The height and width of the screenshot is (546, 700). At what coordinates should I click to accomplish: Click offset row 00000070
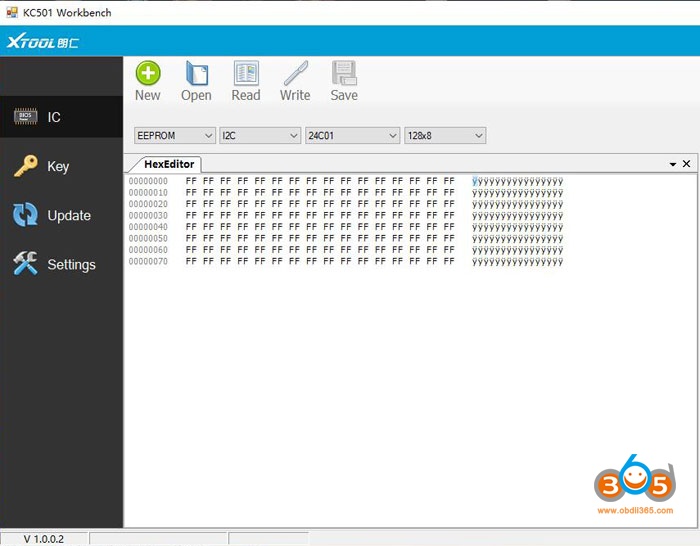pos(148,261)
